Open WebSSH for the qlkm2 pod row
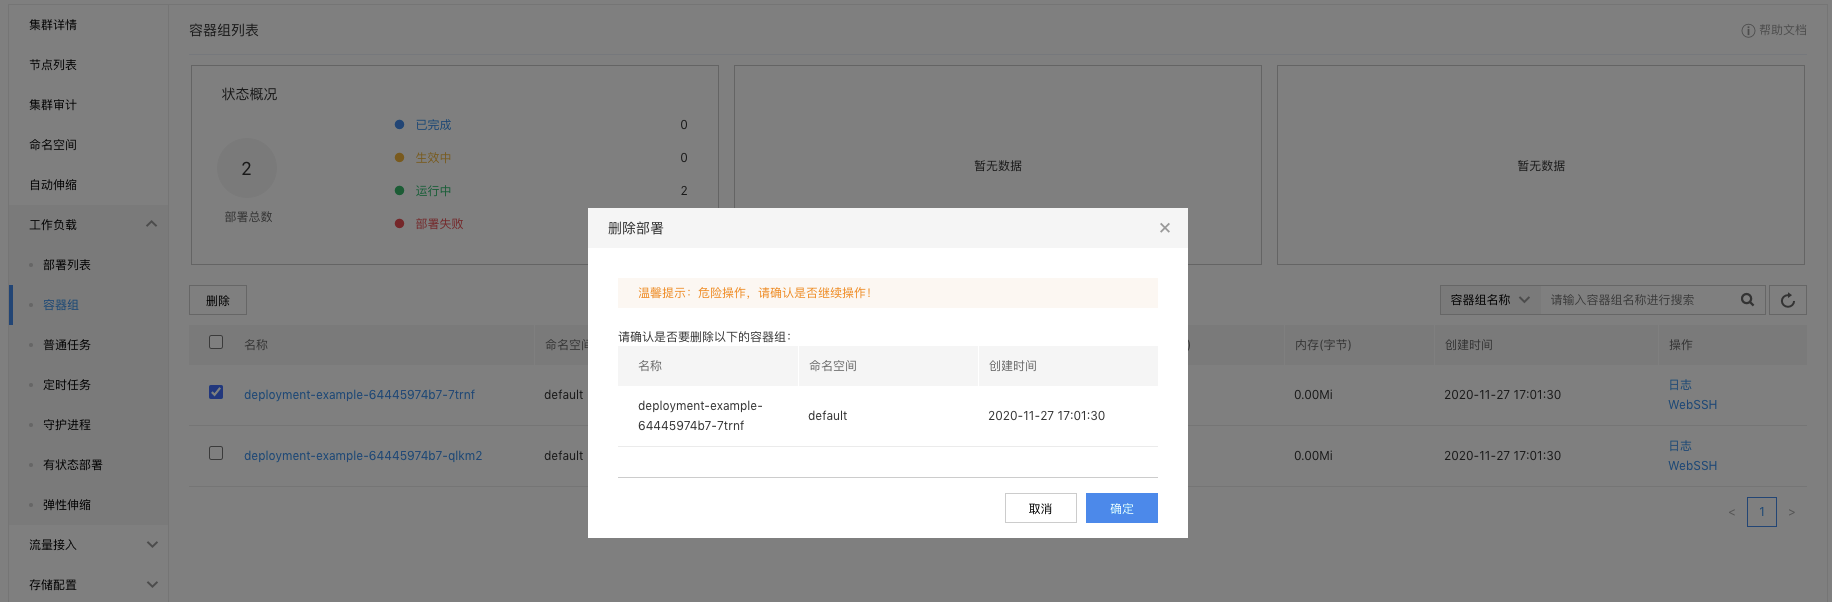Screen dimensions: 1832x602 tap(1692, 466)
